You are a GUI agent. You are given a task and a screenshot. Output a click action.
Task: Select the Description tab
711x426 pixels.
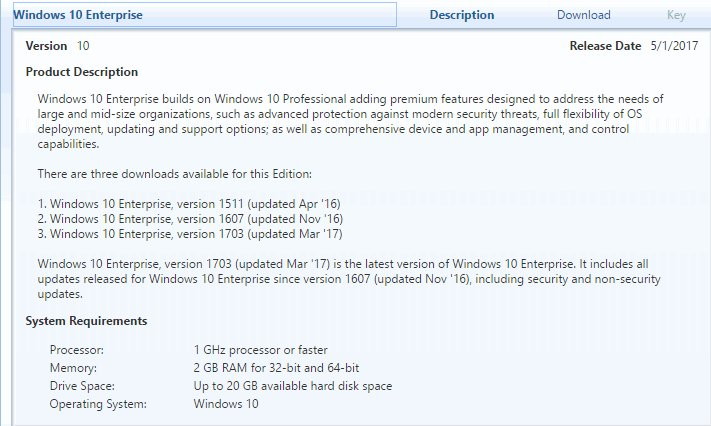[462, 15]
